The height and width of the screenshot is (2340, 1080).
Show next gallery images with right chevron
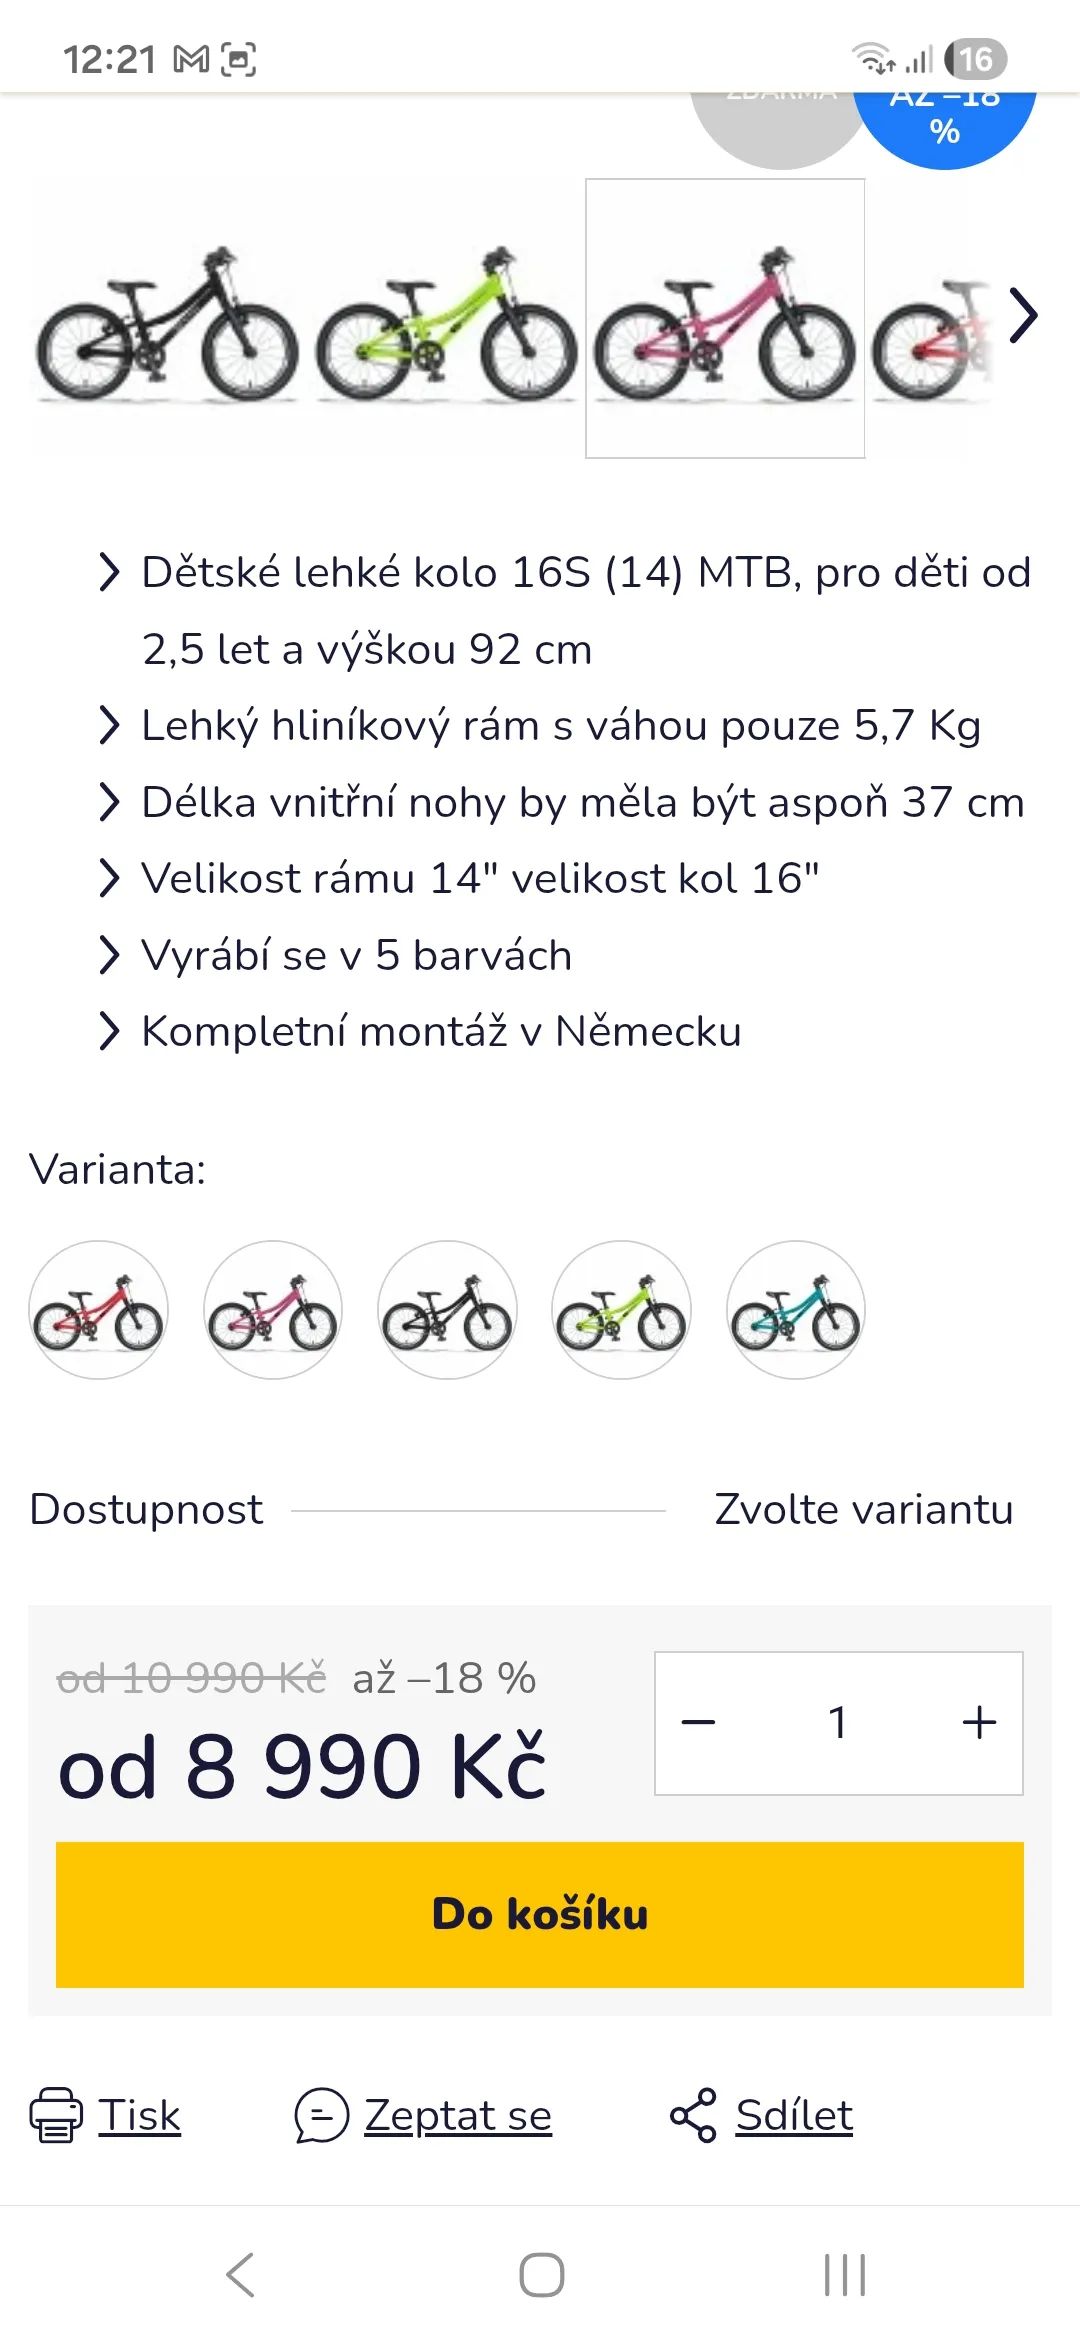click(1022, 316)
